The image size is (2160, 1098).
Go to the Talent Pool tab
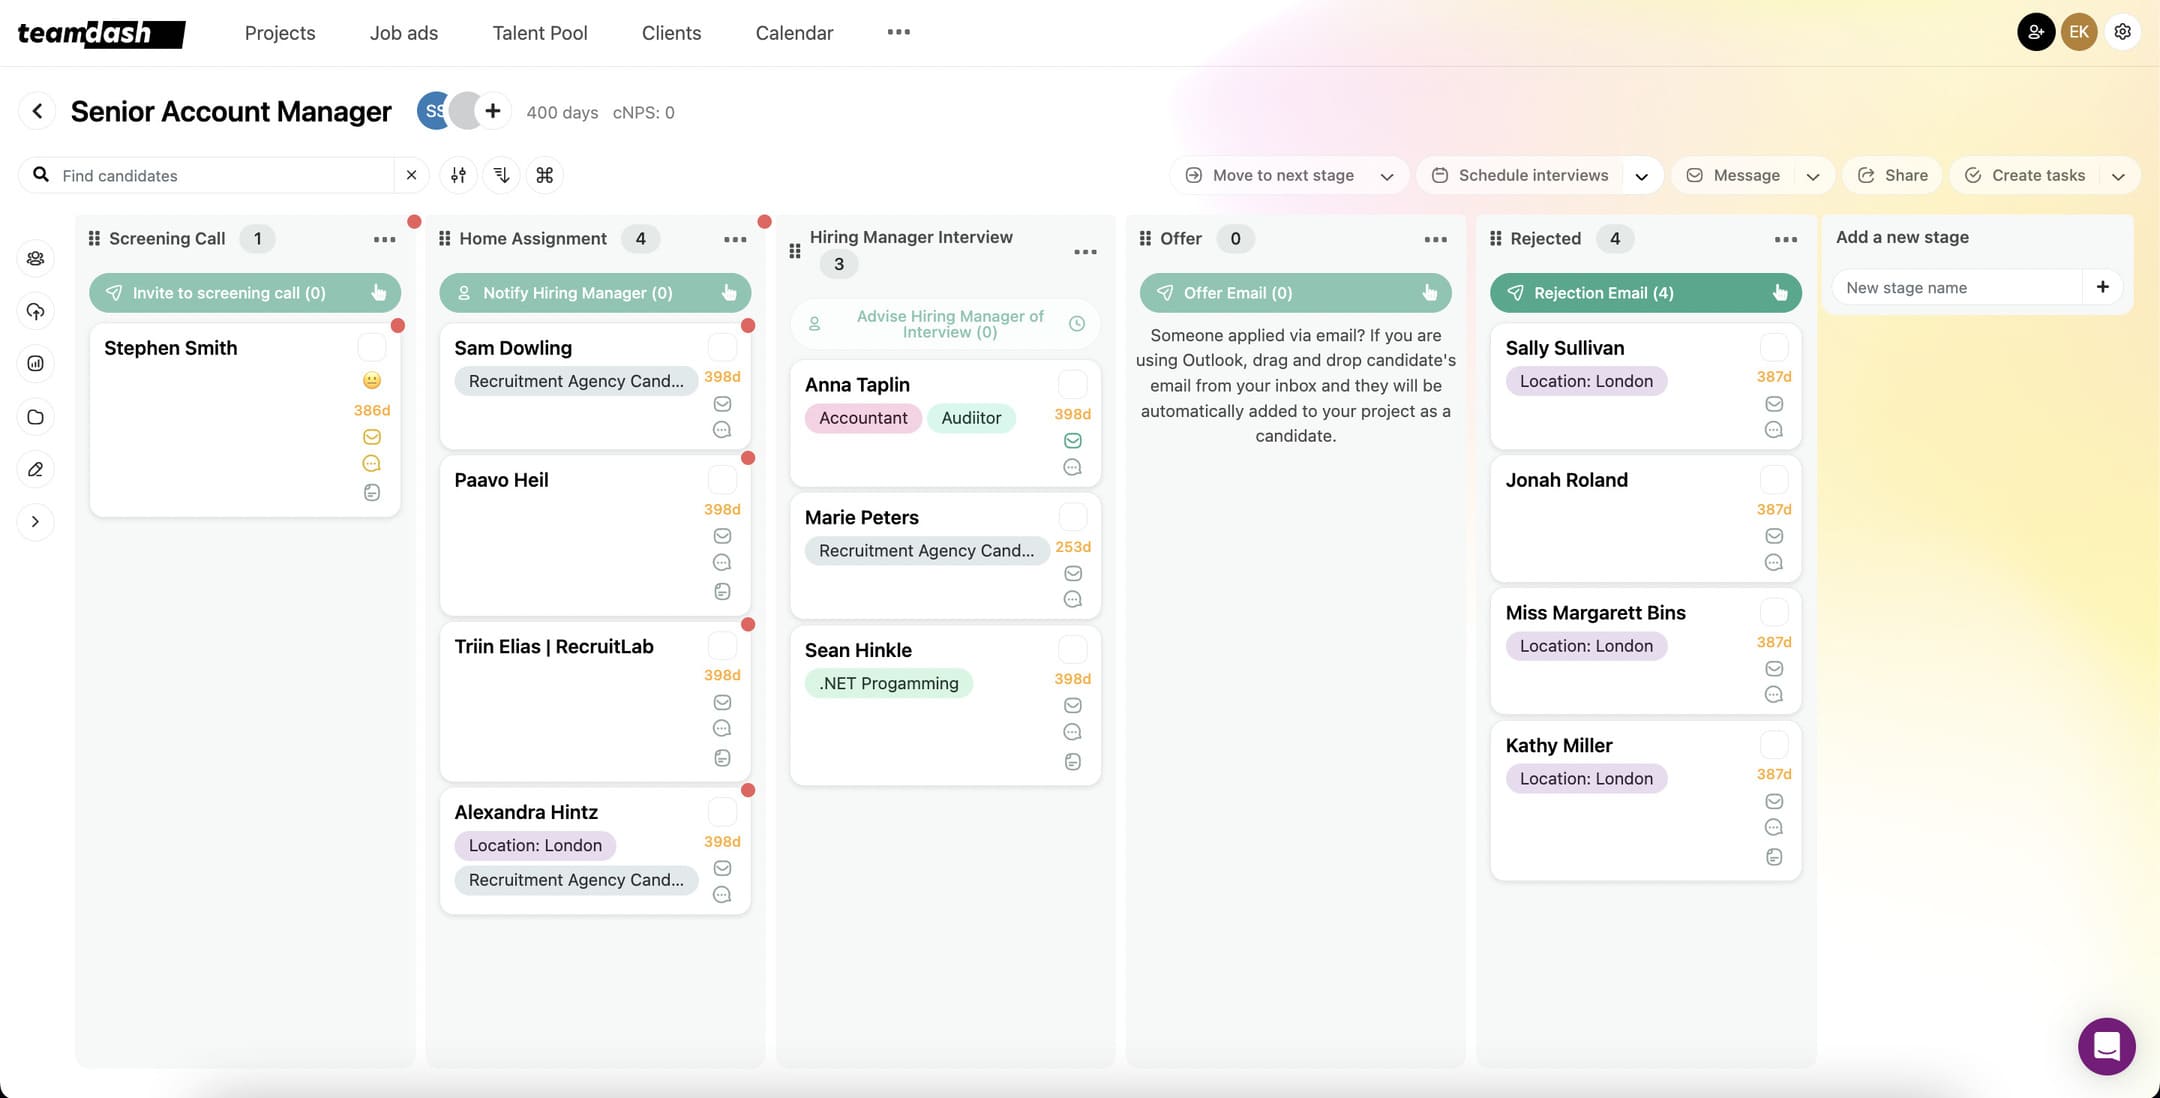pos(540,33)
